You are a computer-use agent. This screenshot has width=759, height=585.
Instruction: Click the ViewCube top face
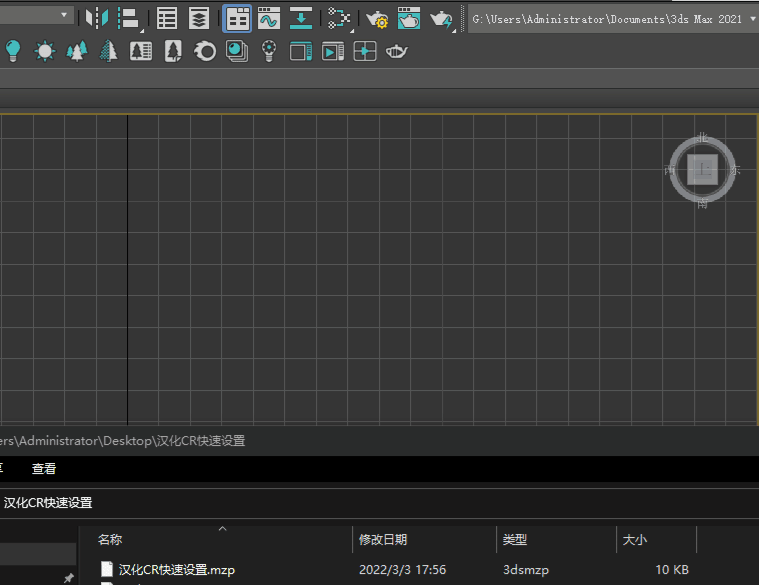pos(703,170)
